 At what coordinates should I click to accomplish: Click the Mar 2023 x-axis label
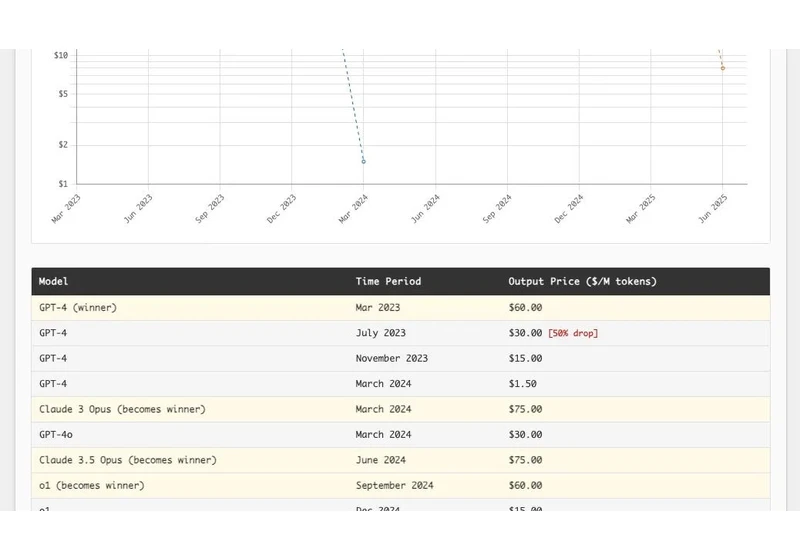[x=66, y=209]
